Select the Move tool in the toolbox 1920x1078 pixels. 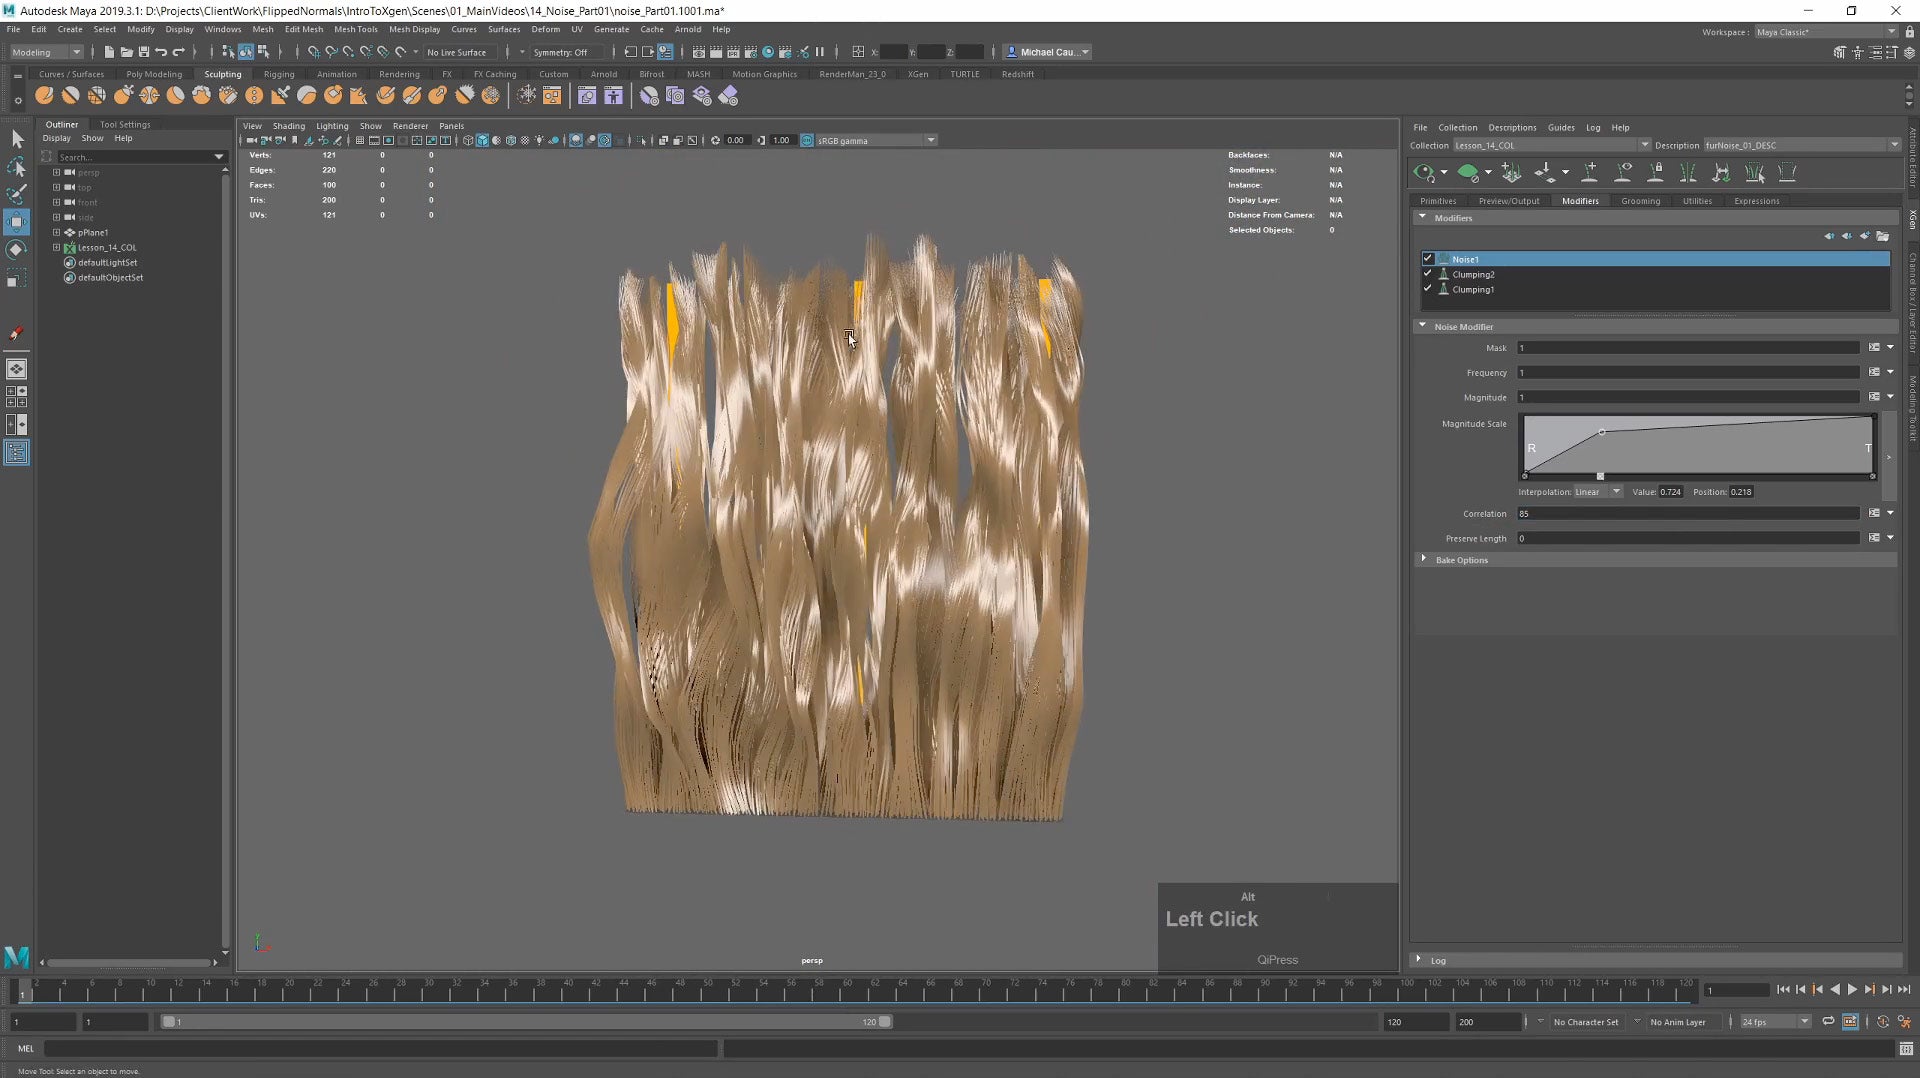[x=17, y=221]
